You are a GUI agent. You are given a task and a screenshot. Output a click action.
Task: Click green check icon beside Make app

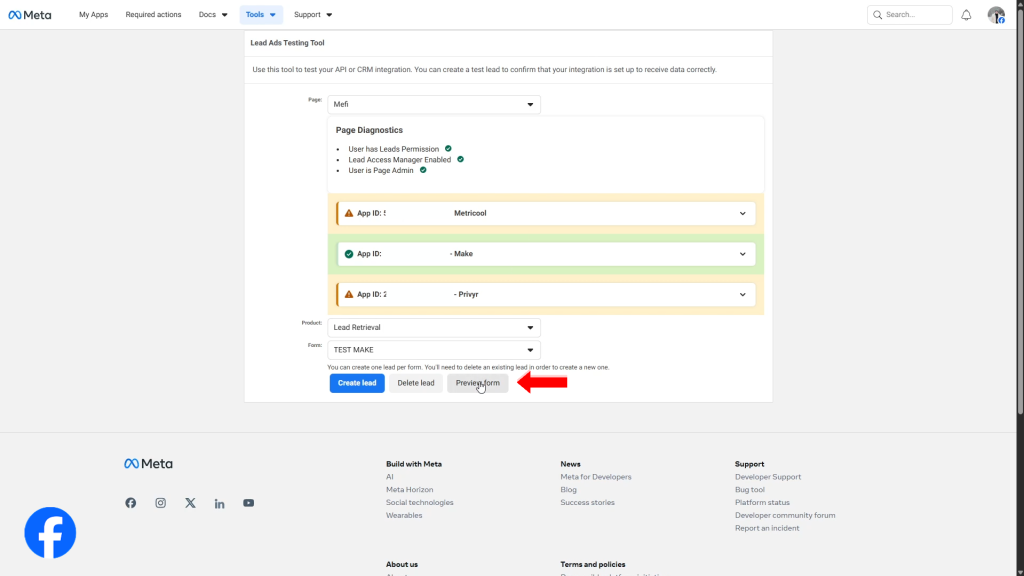click(349, 254)
